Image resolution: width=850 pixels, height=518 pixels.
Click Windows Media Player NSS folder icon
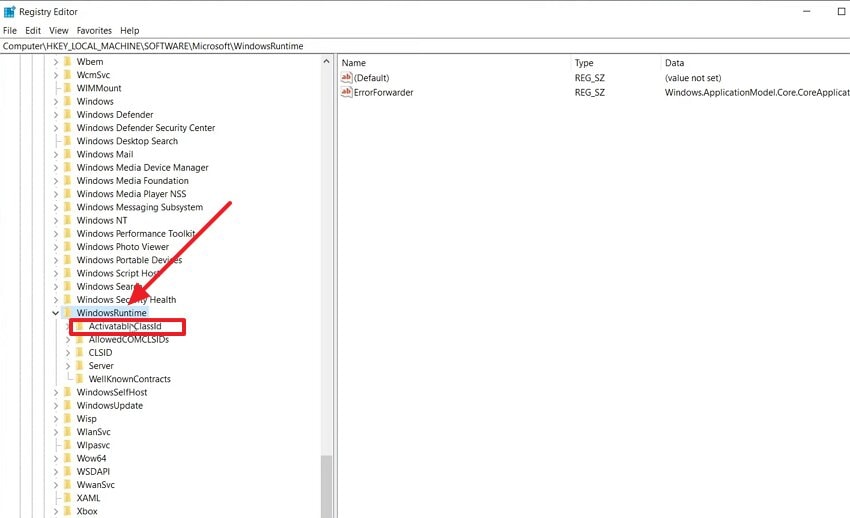click(68, 193)
